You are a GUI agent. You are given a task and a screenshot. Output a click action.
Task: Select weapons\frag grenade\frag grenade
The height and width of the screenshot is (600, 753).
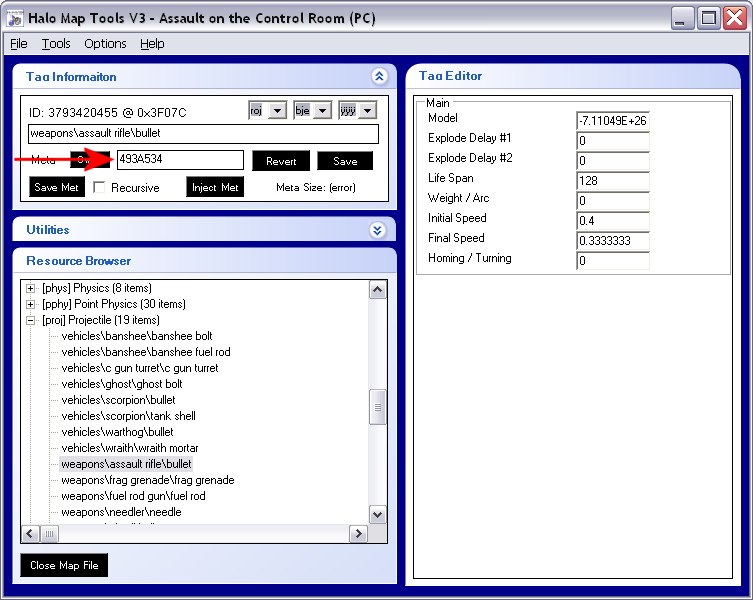point(148,480)
